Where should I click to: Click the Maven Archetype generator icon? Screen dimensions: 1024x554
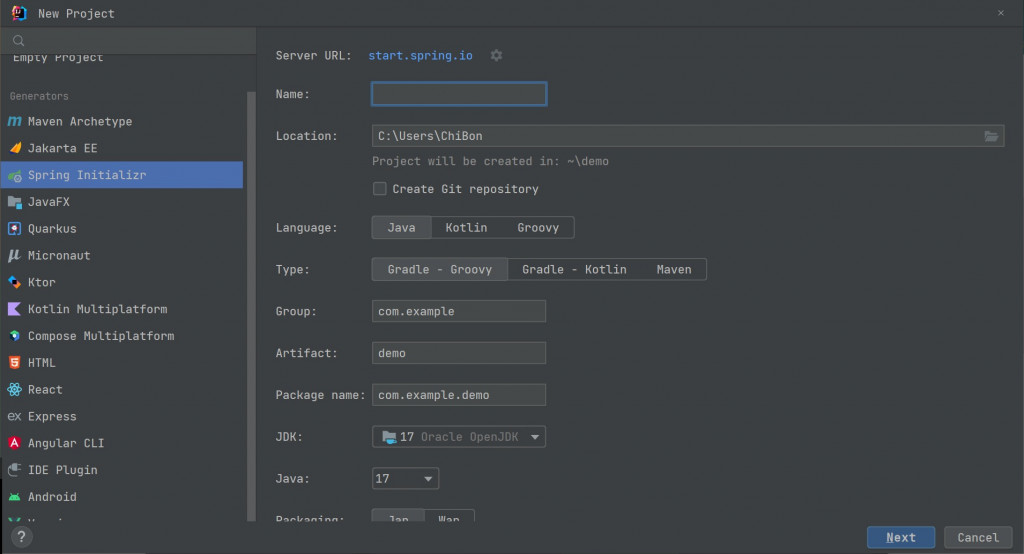[14, 122]
